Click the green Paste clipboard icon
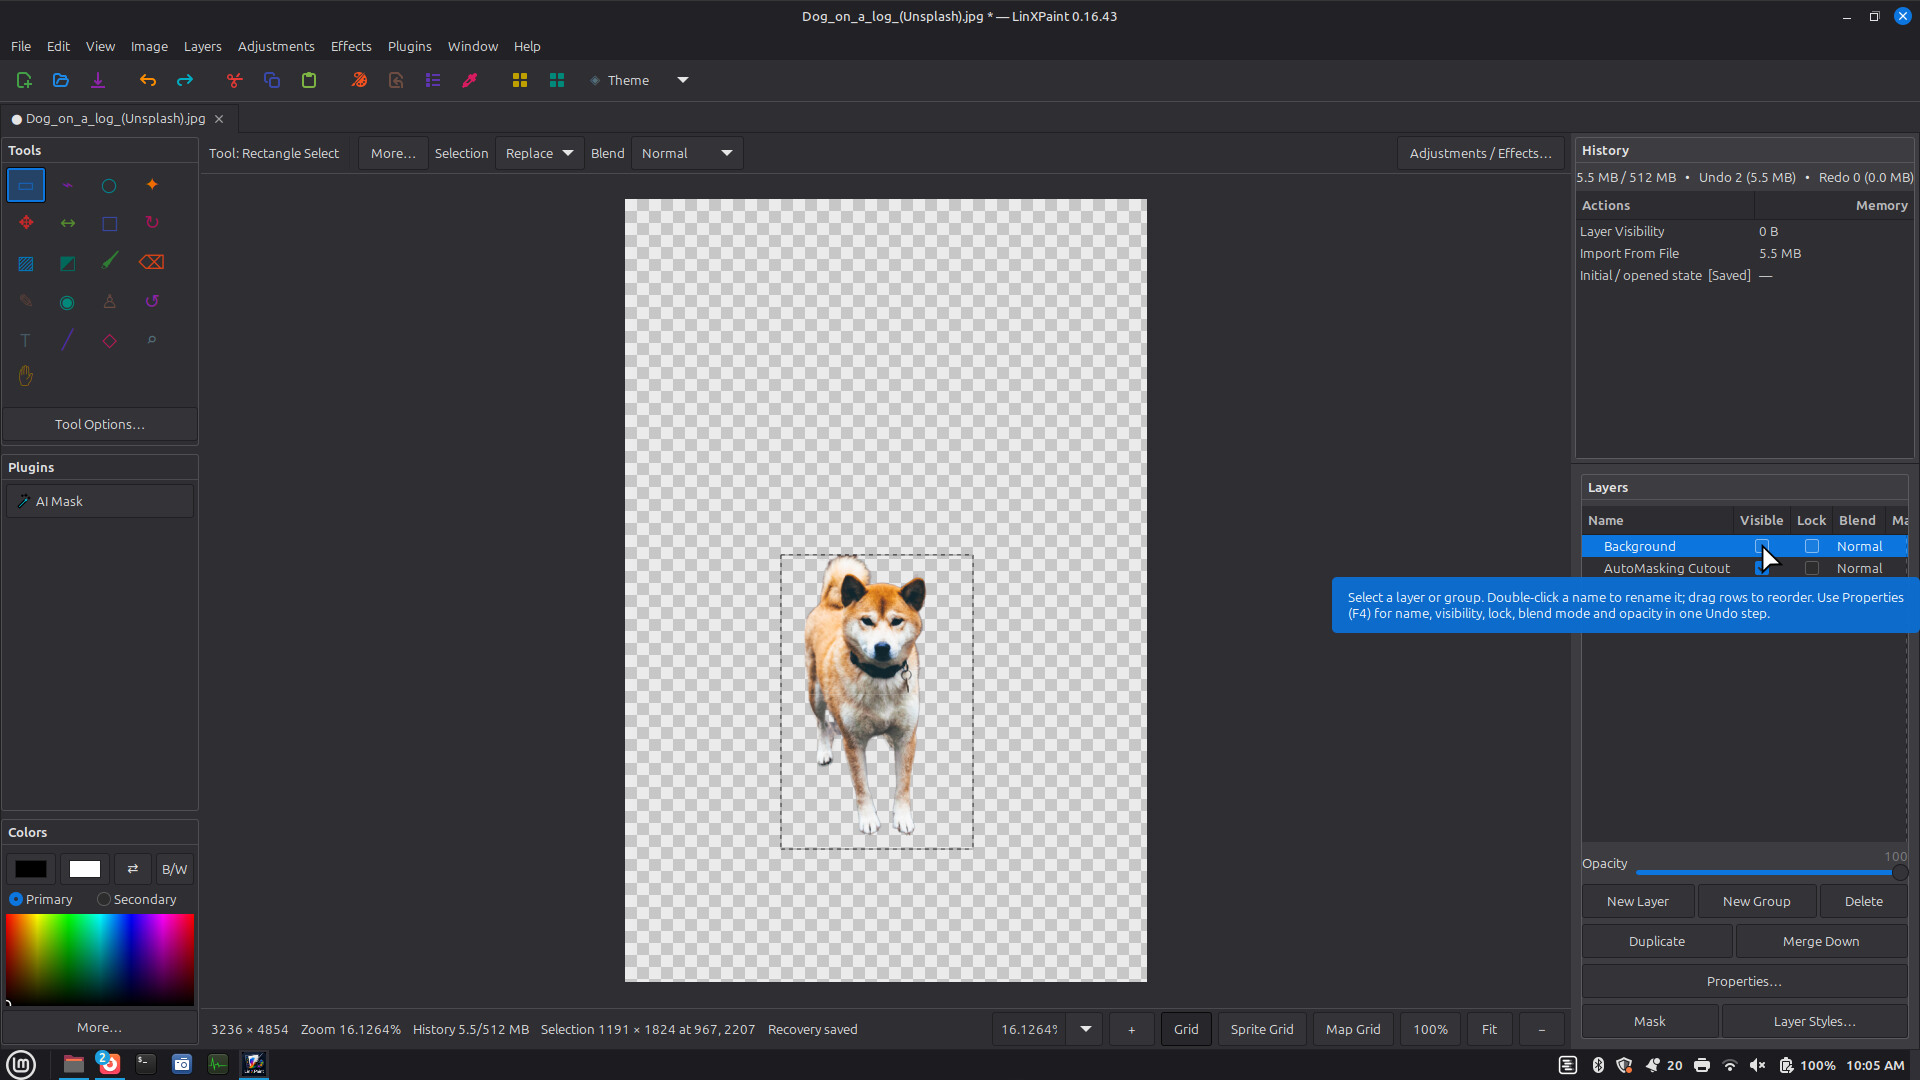Image resolution: width=1920 pixels, height=1080 pixels. pos(309,80)
